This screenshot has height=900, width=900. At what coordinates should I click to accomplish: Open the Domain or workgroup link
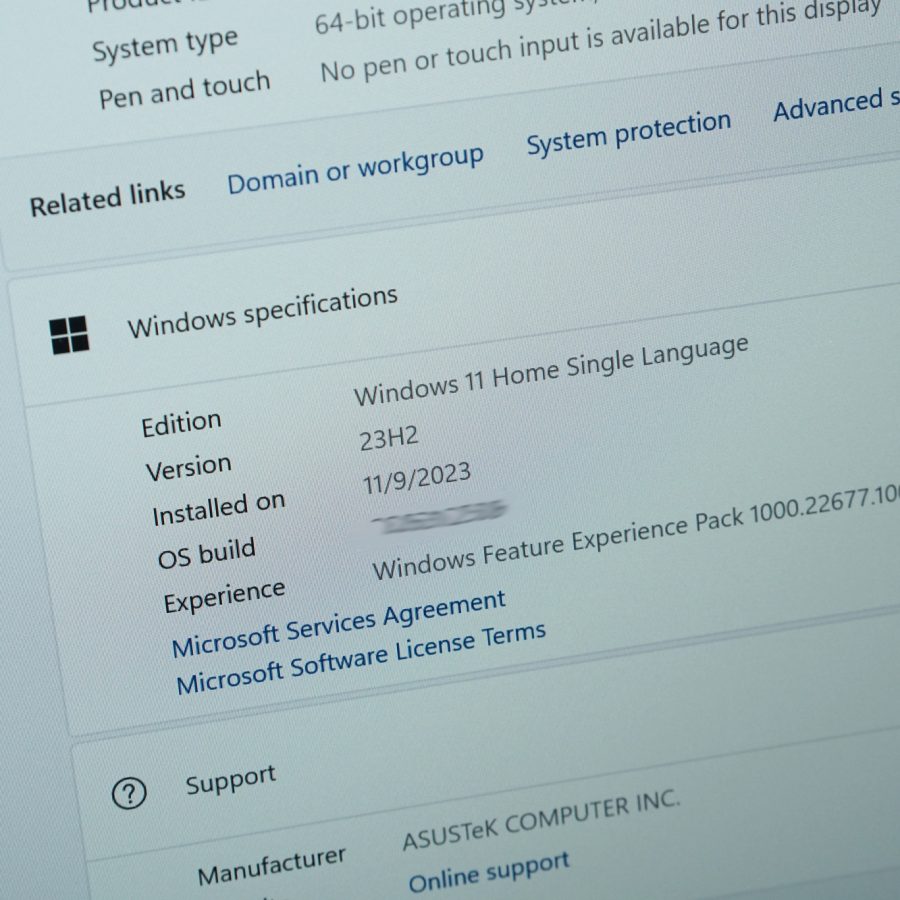(355, 169)
